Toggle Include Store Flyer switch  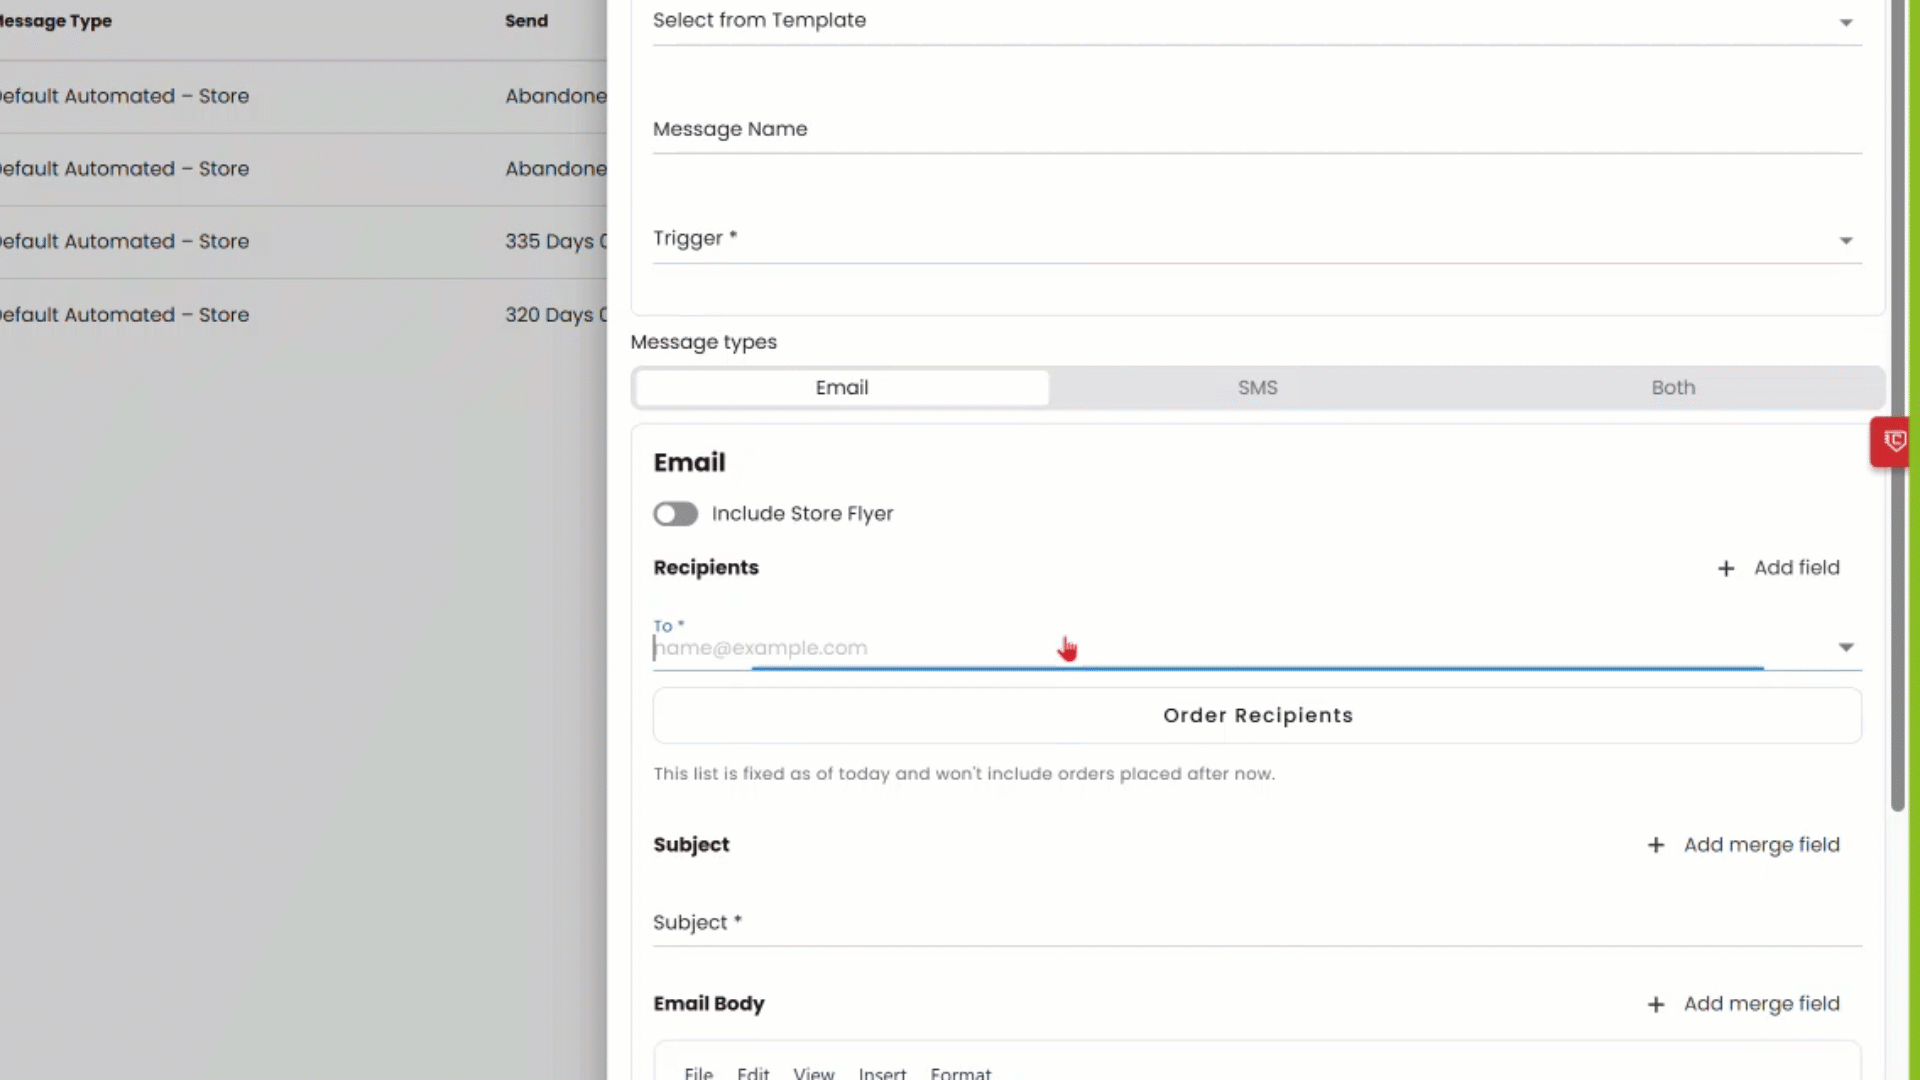[x=675, y=514]
